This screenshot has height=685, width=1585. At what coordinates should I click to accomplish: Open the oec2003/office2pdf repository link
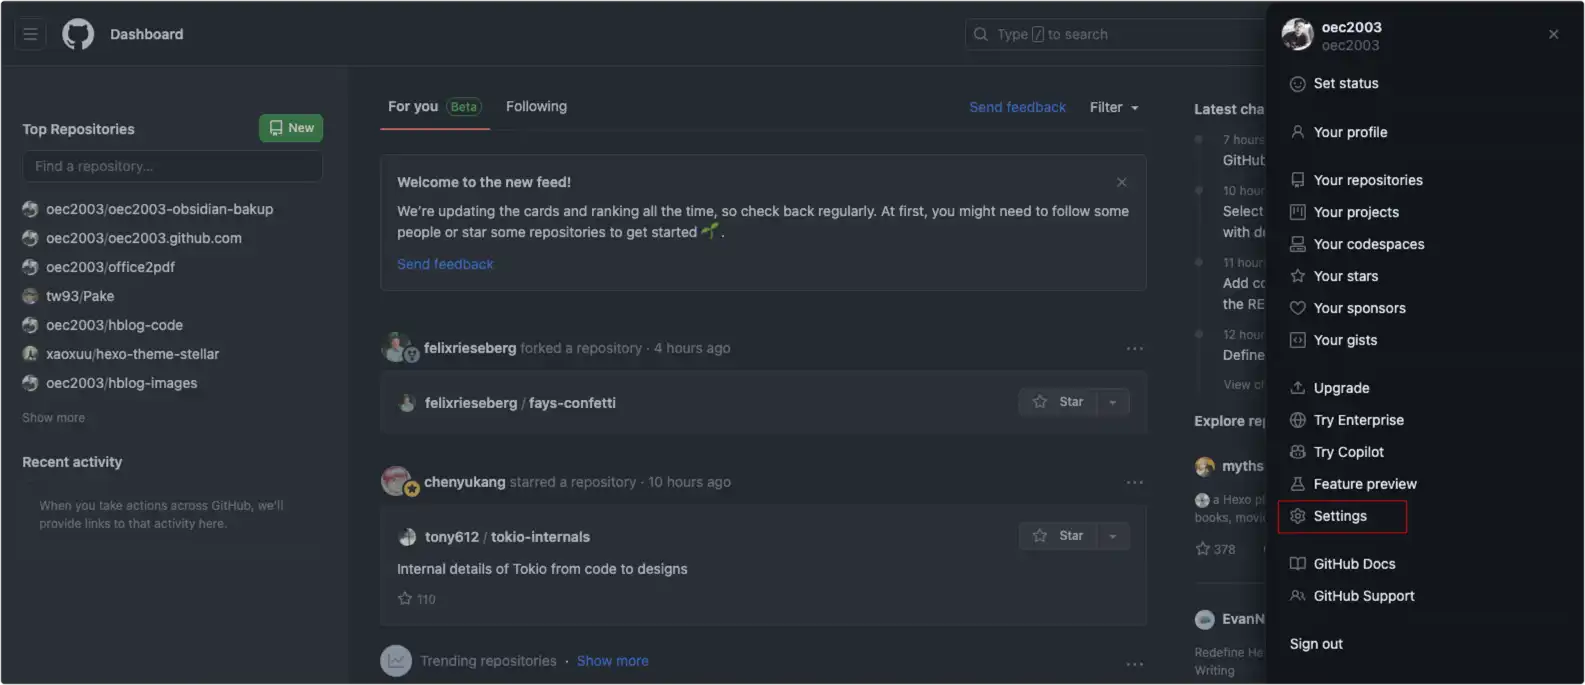tap(110, 267)
